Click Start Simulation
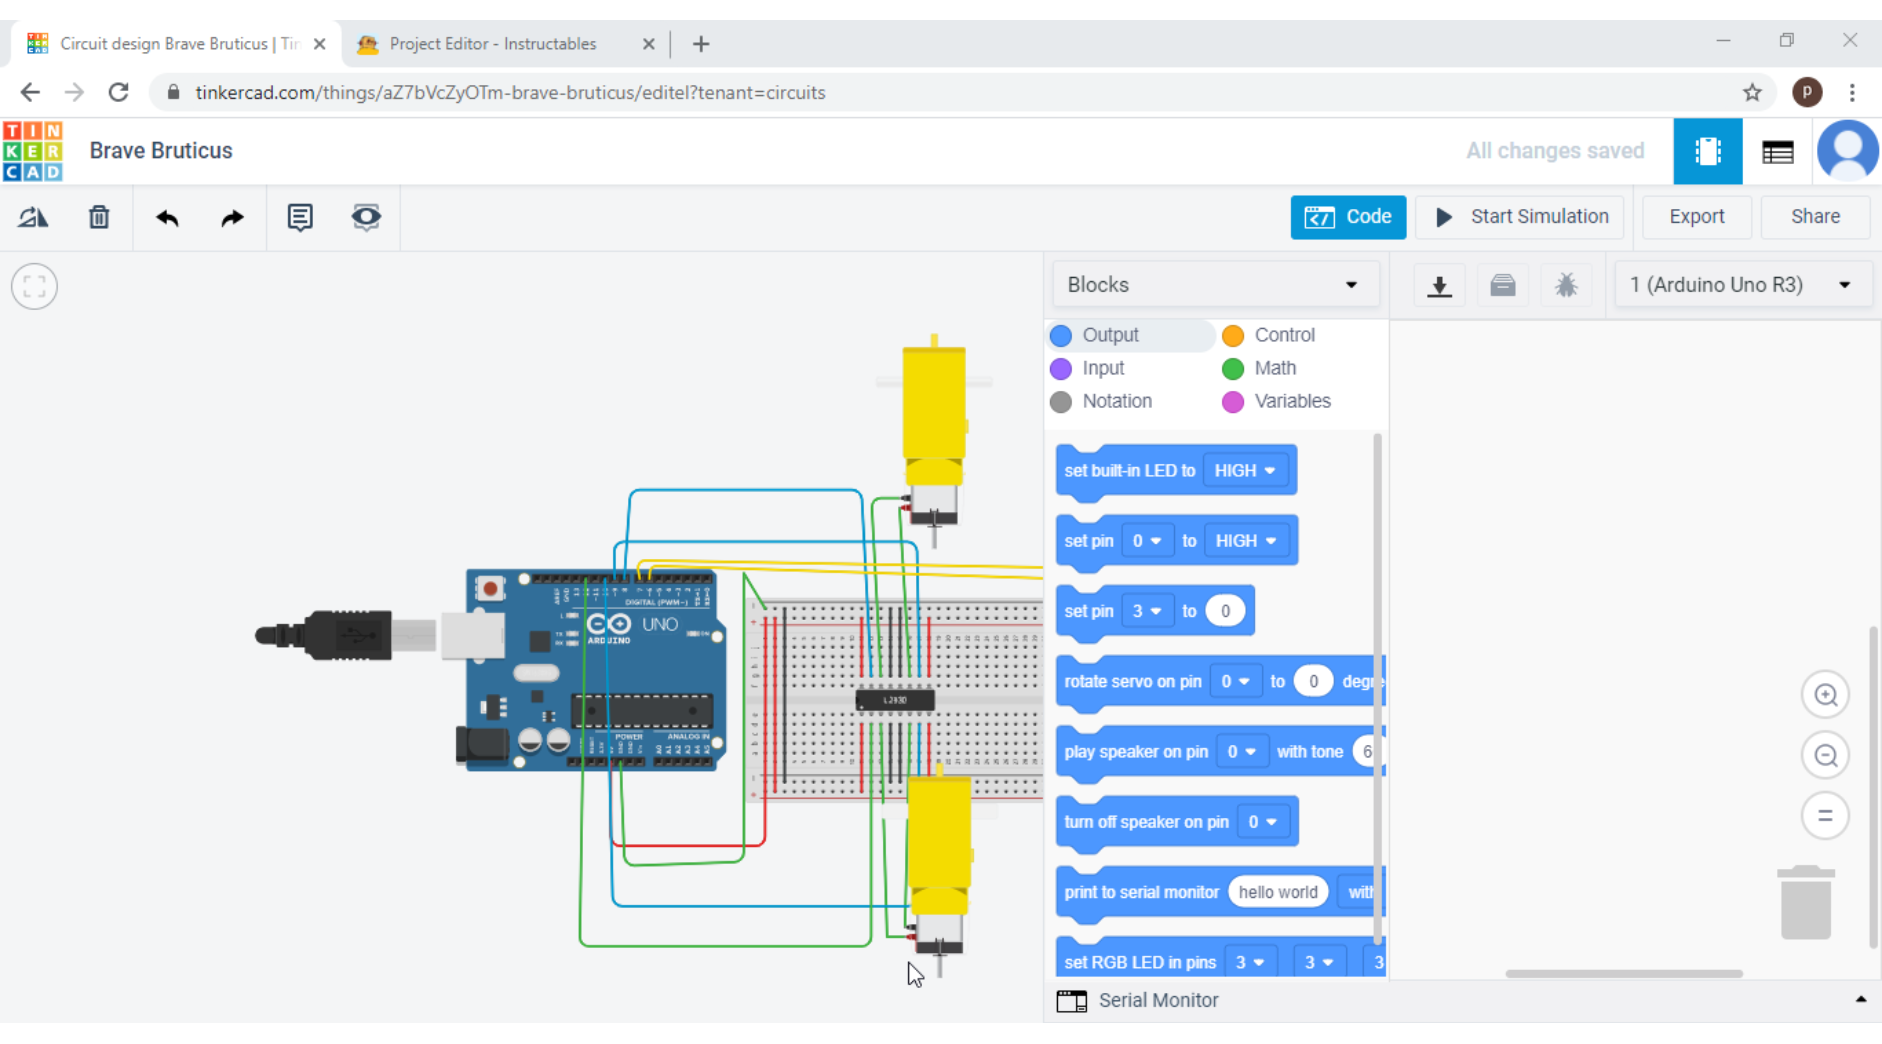 tap(1520, 217)
